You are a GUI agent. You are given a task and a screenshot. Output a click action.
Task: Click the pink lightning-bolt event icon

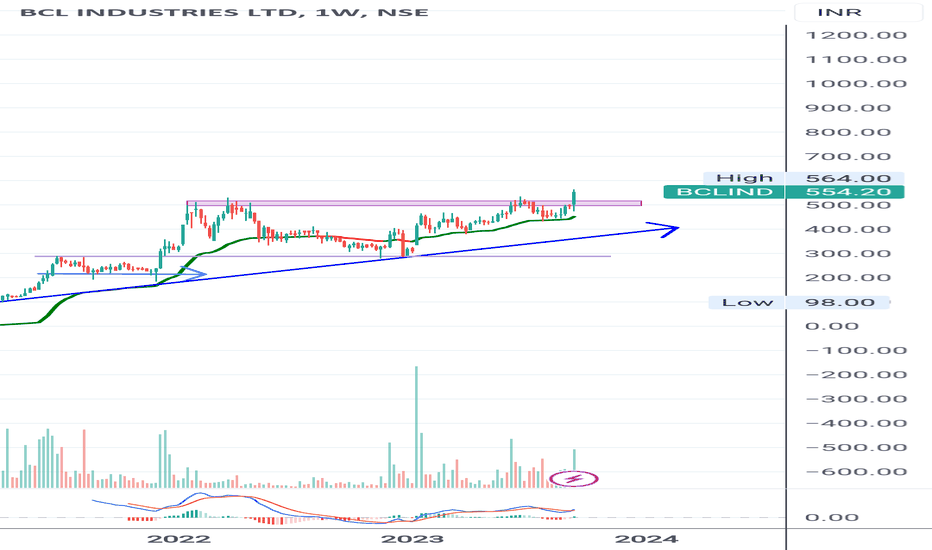pos(574,479)
